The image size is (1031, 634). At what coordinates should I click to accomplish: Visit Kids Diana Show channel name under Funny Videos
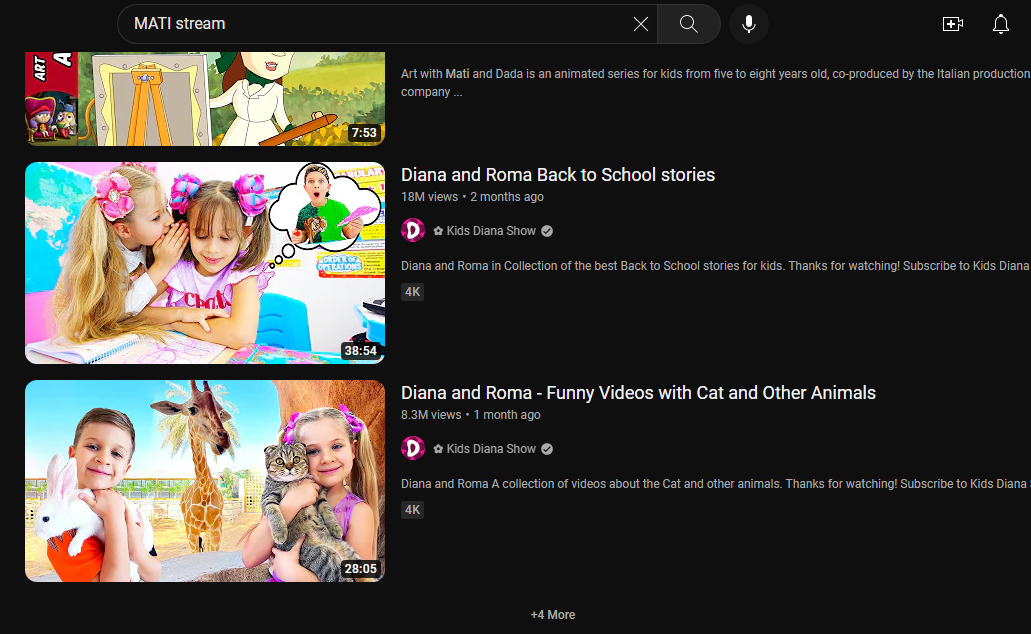tap(485, 449)
